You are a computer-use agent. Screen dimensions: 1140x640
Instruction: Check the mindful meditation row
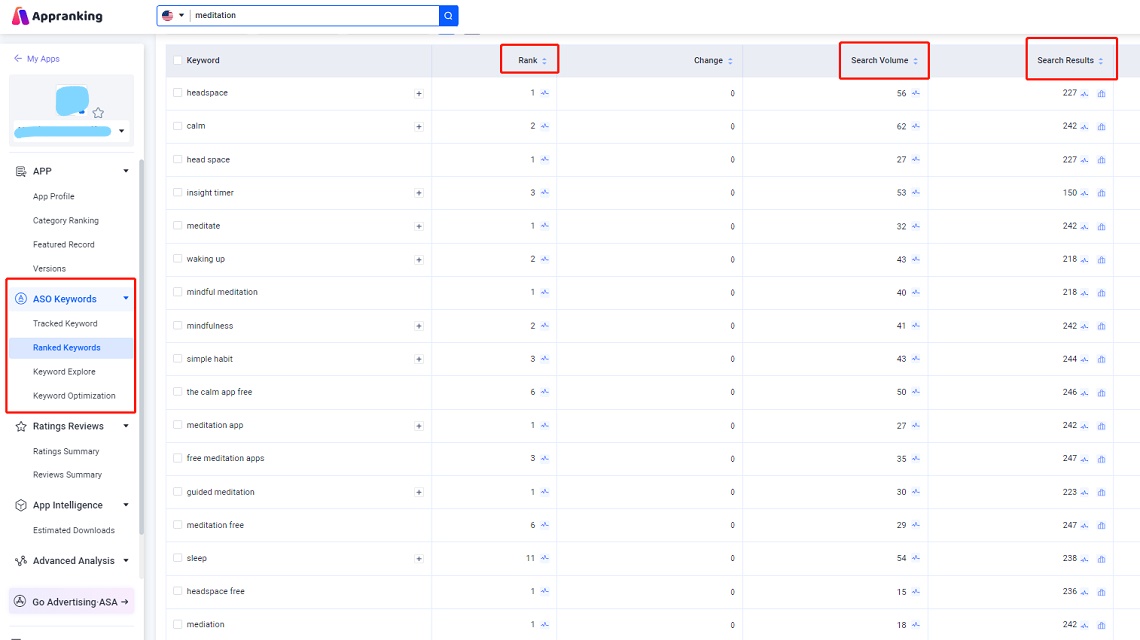177,292
